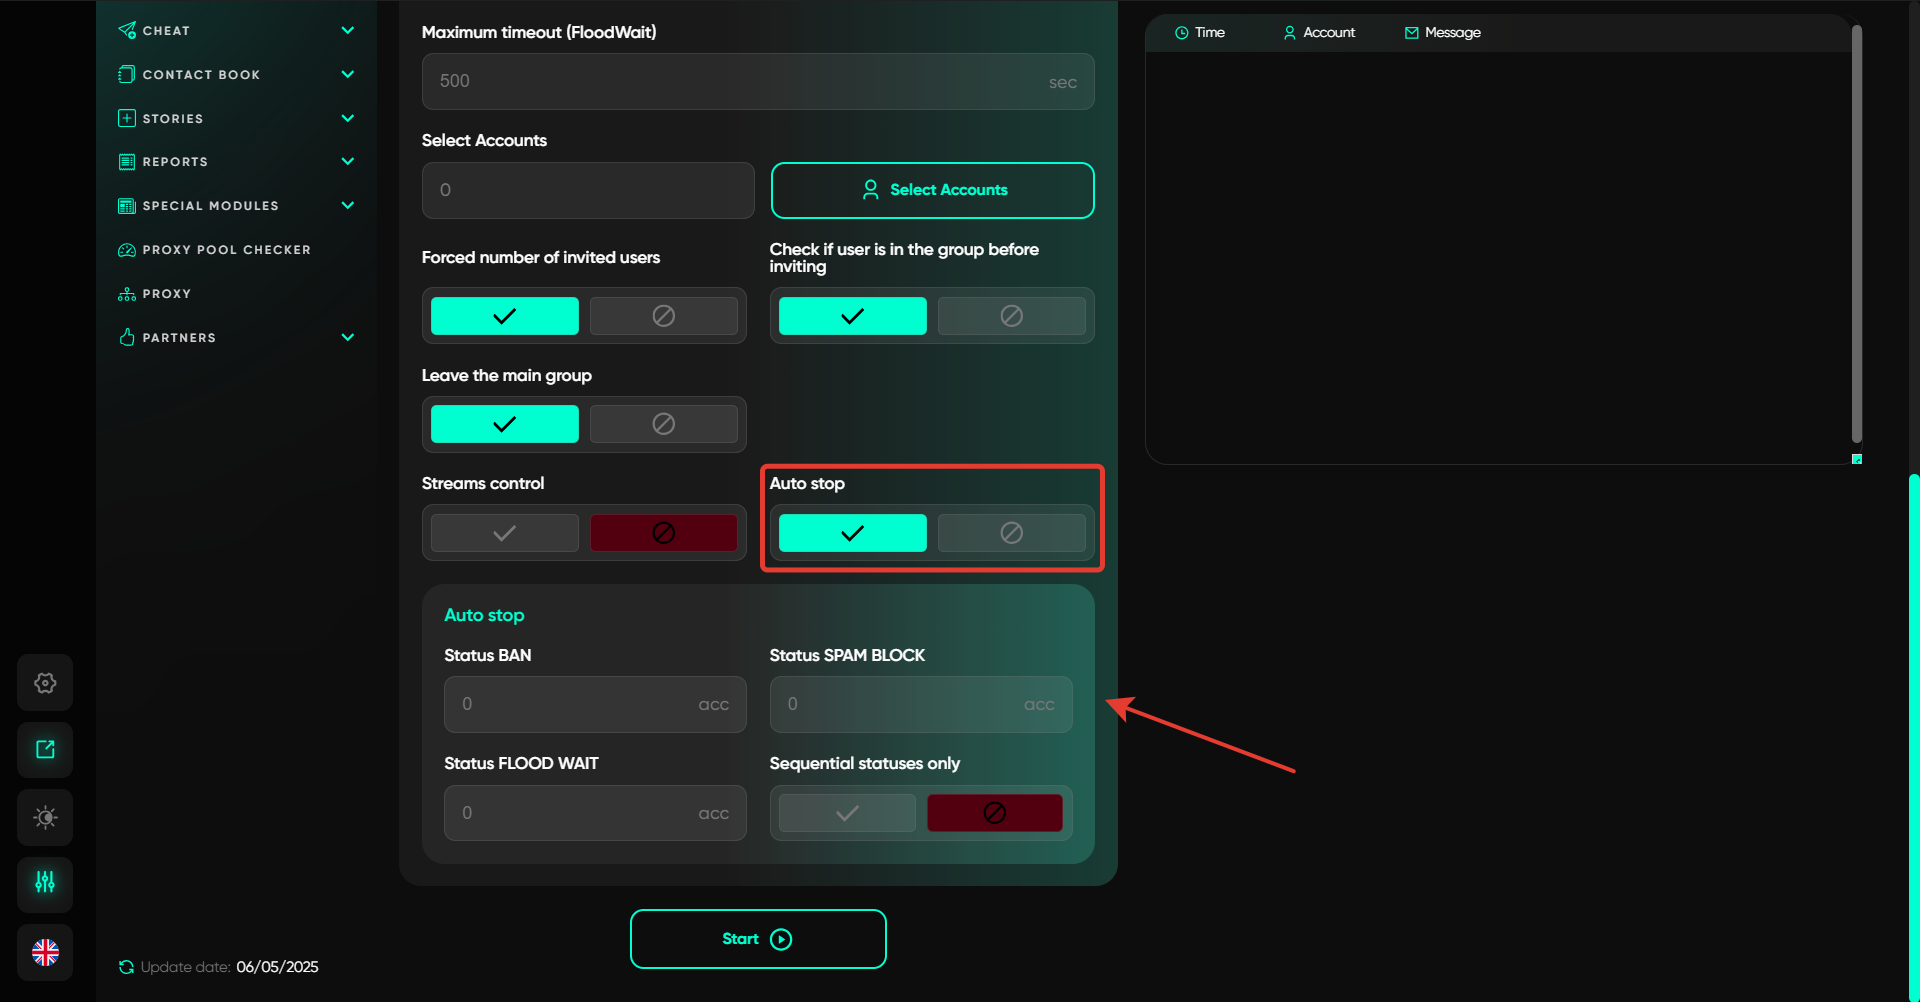This screenshot has height=1002, width=1920.
Task: Click the external link export icon
Action: click(x=45, y=750)
